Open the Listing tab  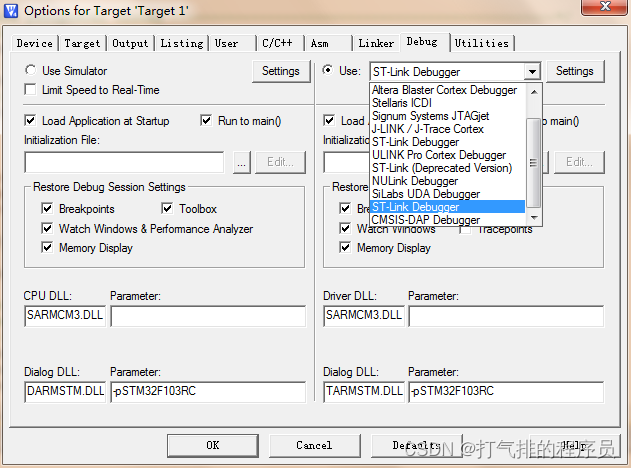182,43
